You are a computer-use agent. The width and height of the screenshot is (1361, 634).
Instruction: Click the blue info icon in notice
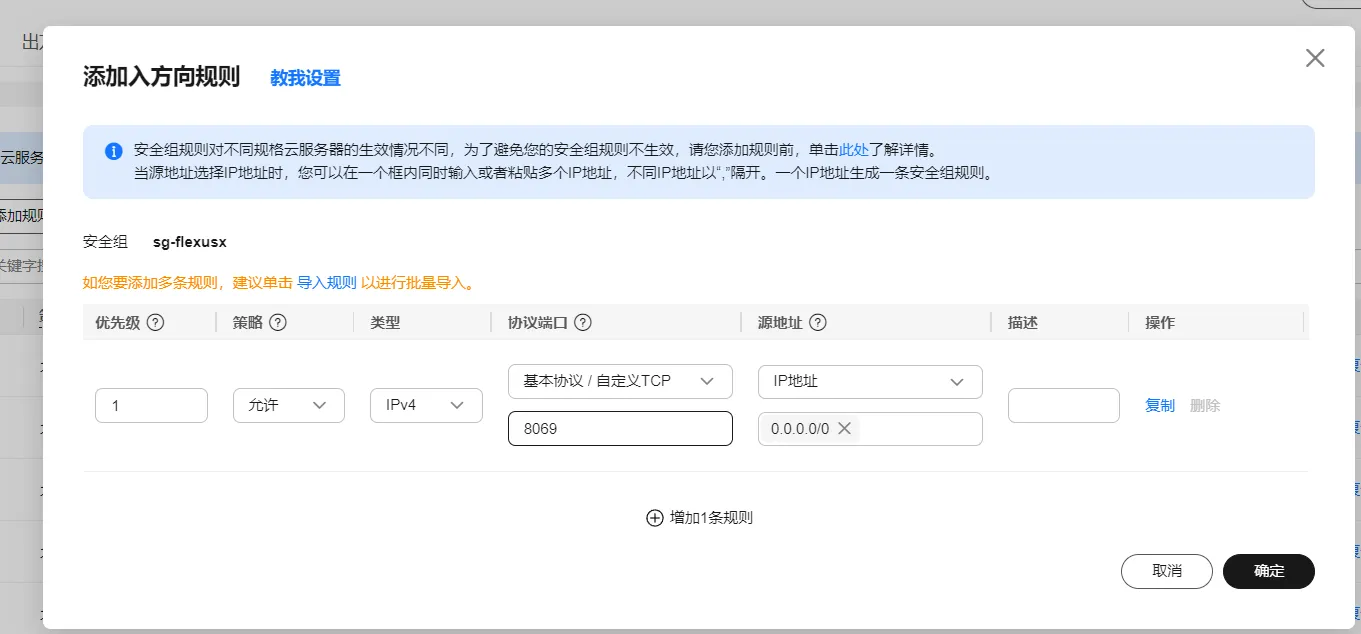click(x=114, y=152)
